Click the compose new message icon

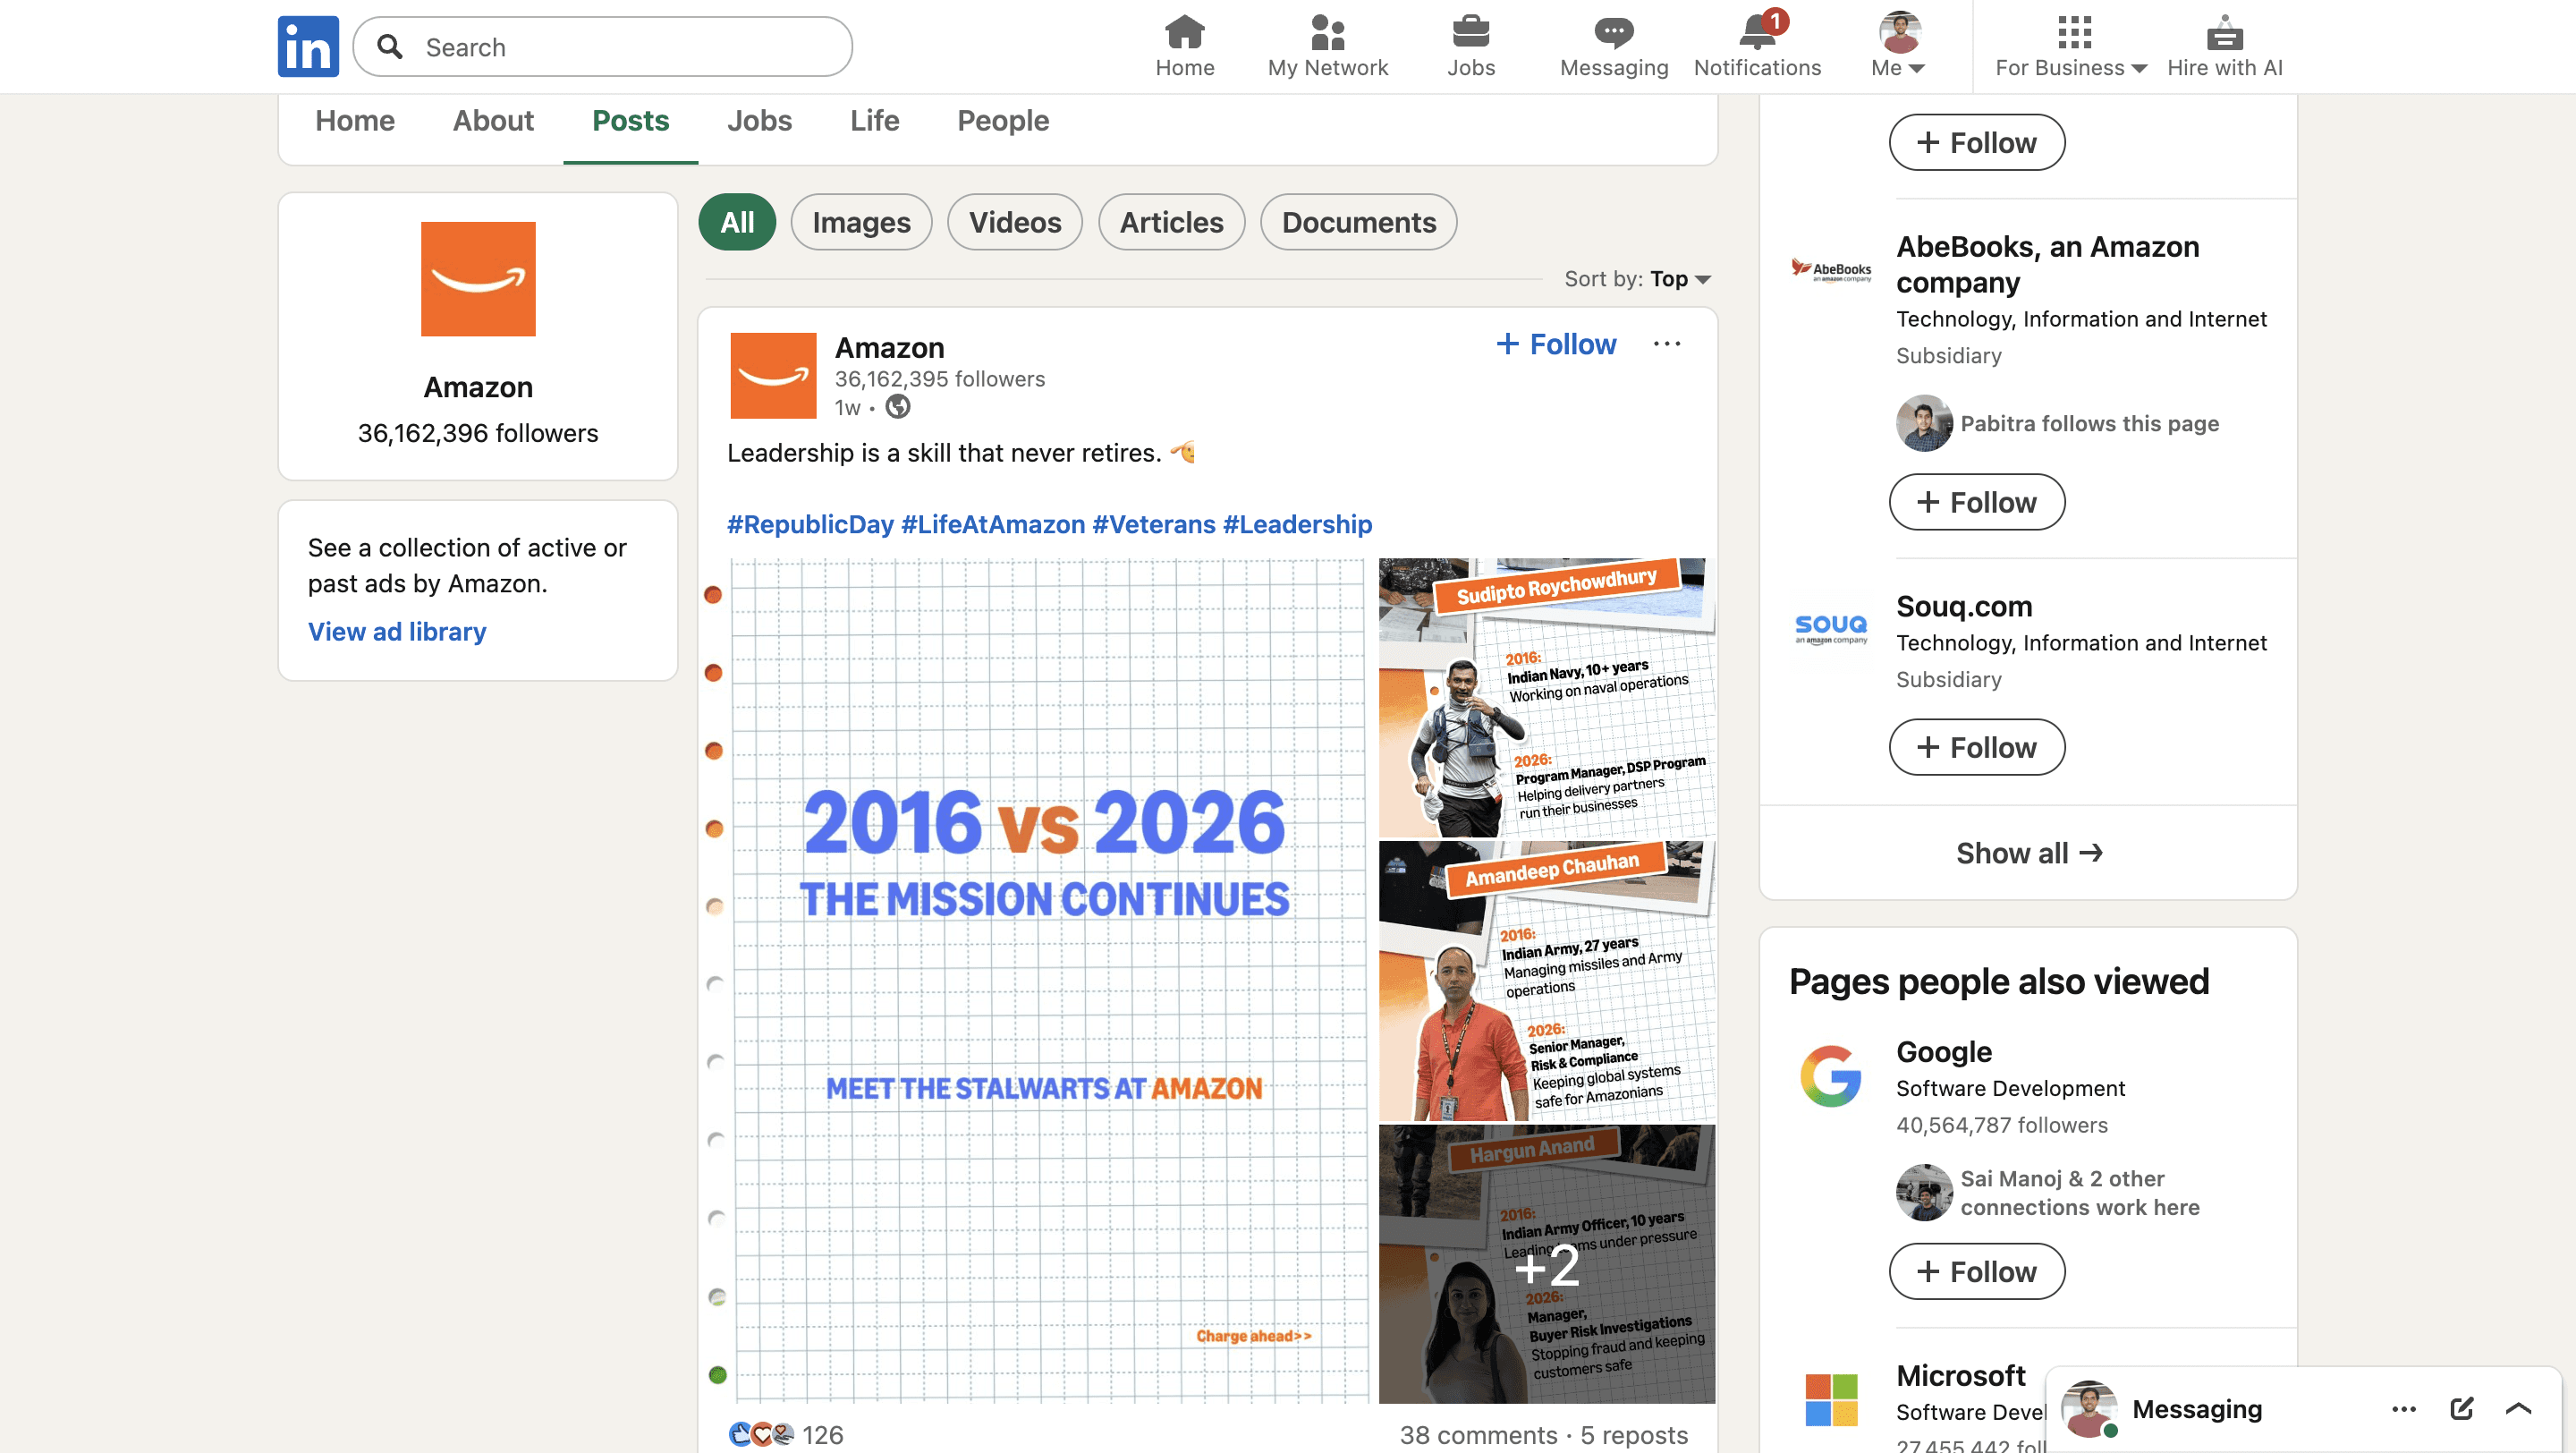tap(2461, 1408)
